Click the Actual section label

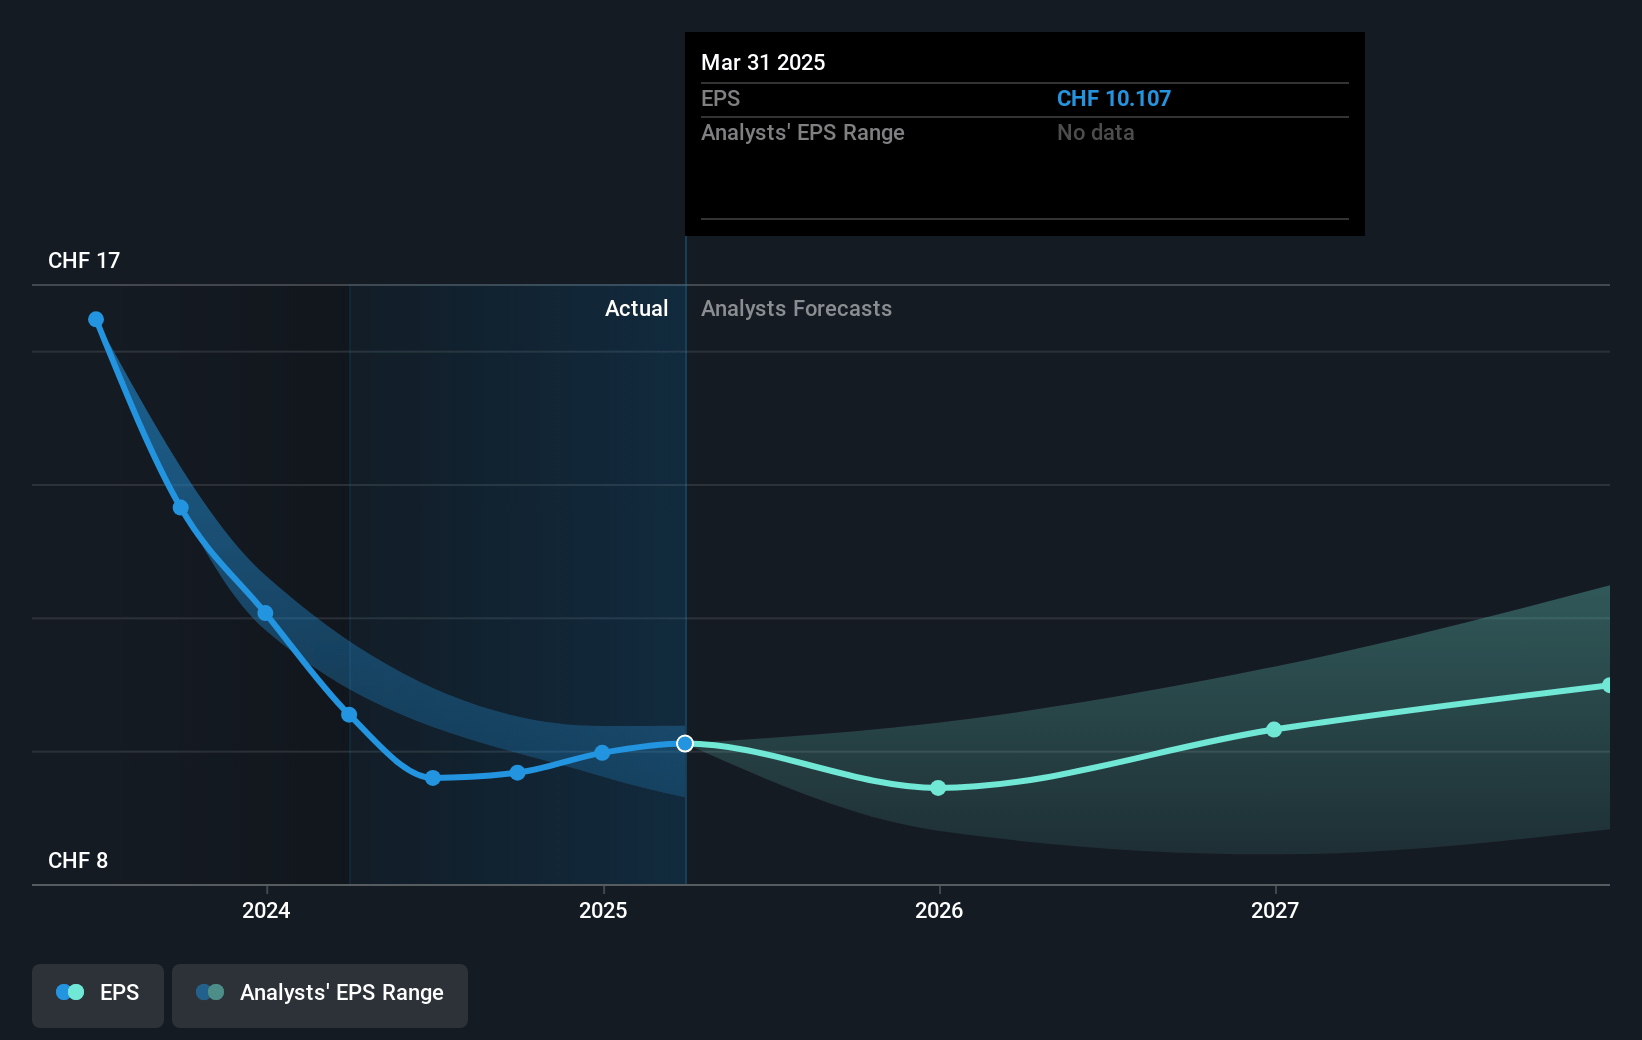636,308
